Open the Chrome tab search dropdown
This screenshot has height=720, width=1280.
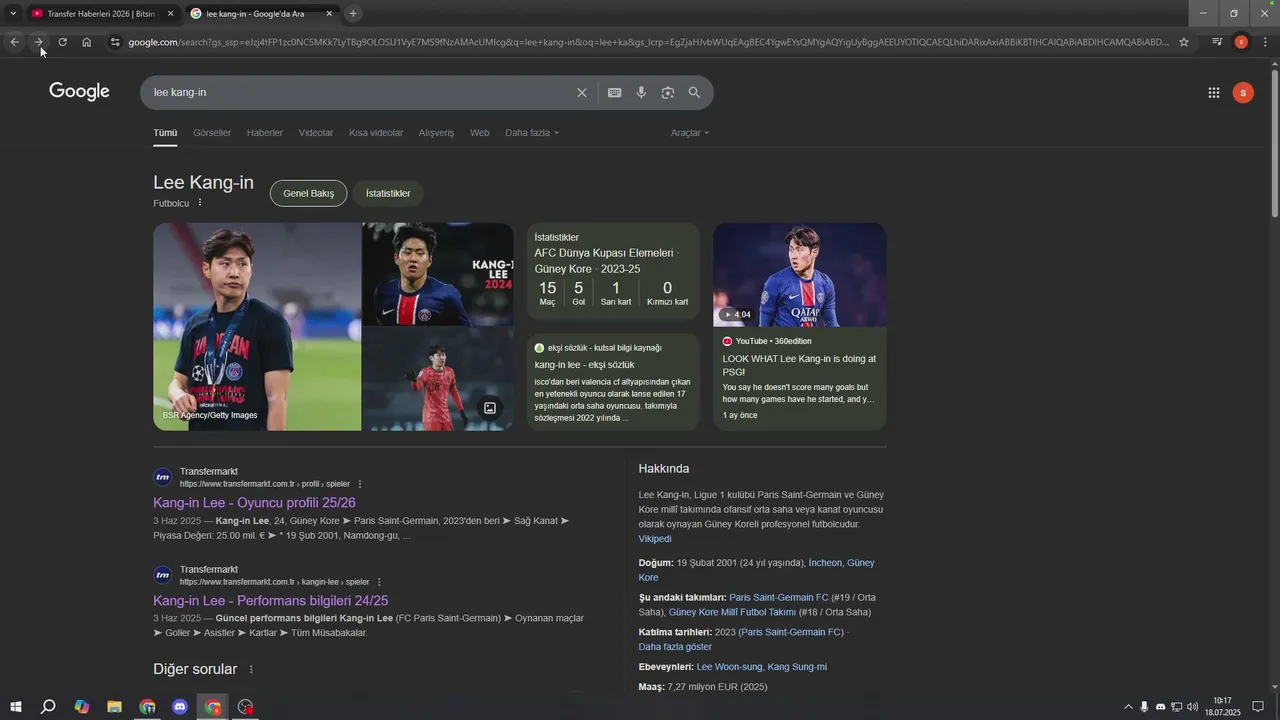tap(13, 13)
